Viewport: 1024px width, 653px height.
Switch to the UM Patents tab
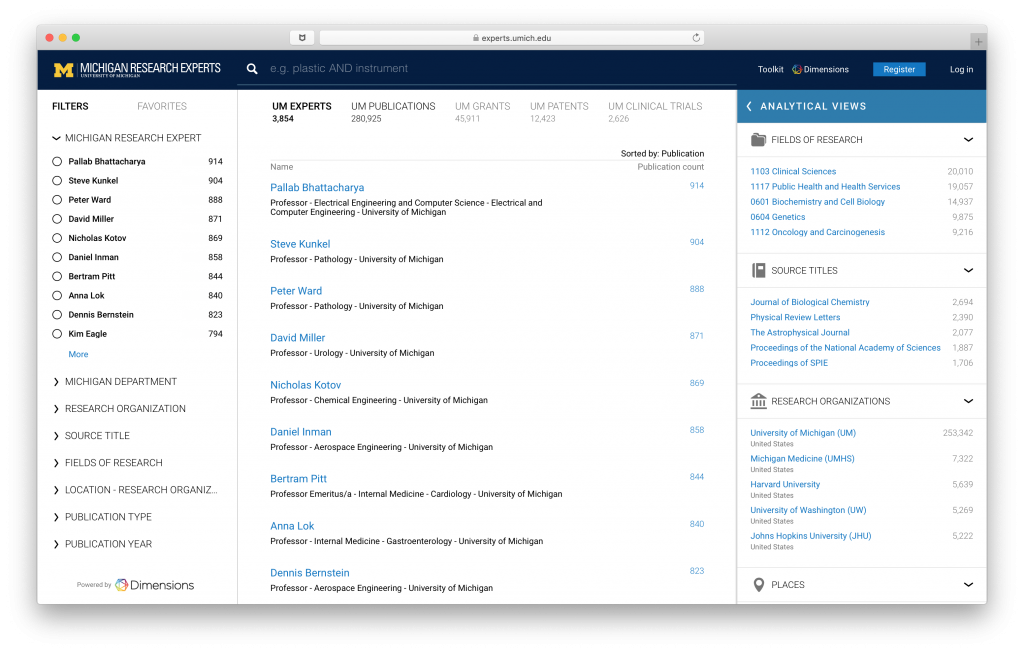559,112
